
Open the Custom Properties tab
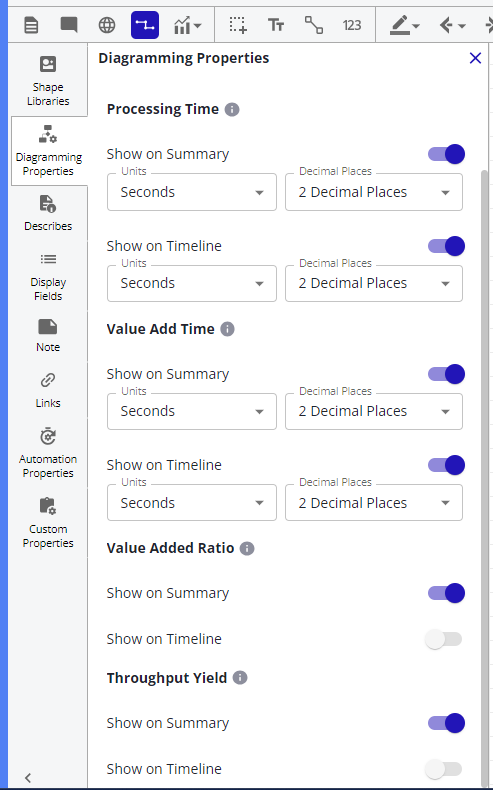pos(48,522)
